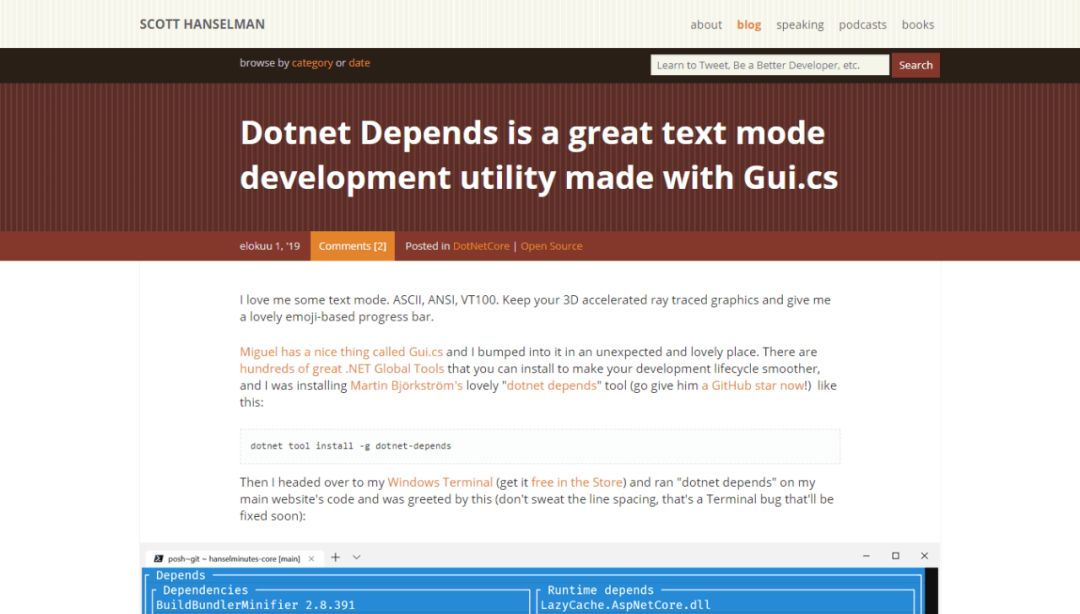The height and width of the screenshot is (614, 1080).
Task: Select the posh-git hanselminutes-core terminal tab
Action: click(x=234, y=558)
